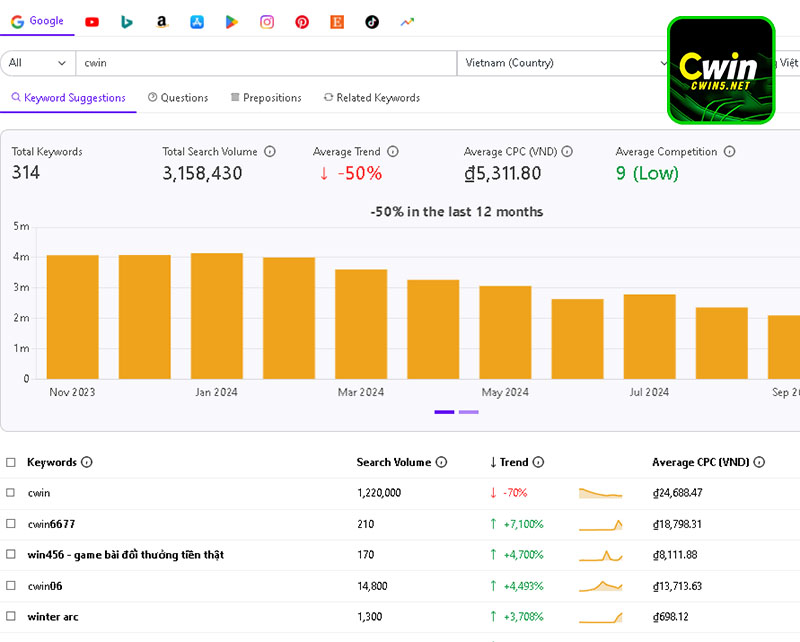Click info icon beside Keywords column header

click(87, 462)
